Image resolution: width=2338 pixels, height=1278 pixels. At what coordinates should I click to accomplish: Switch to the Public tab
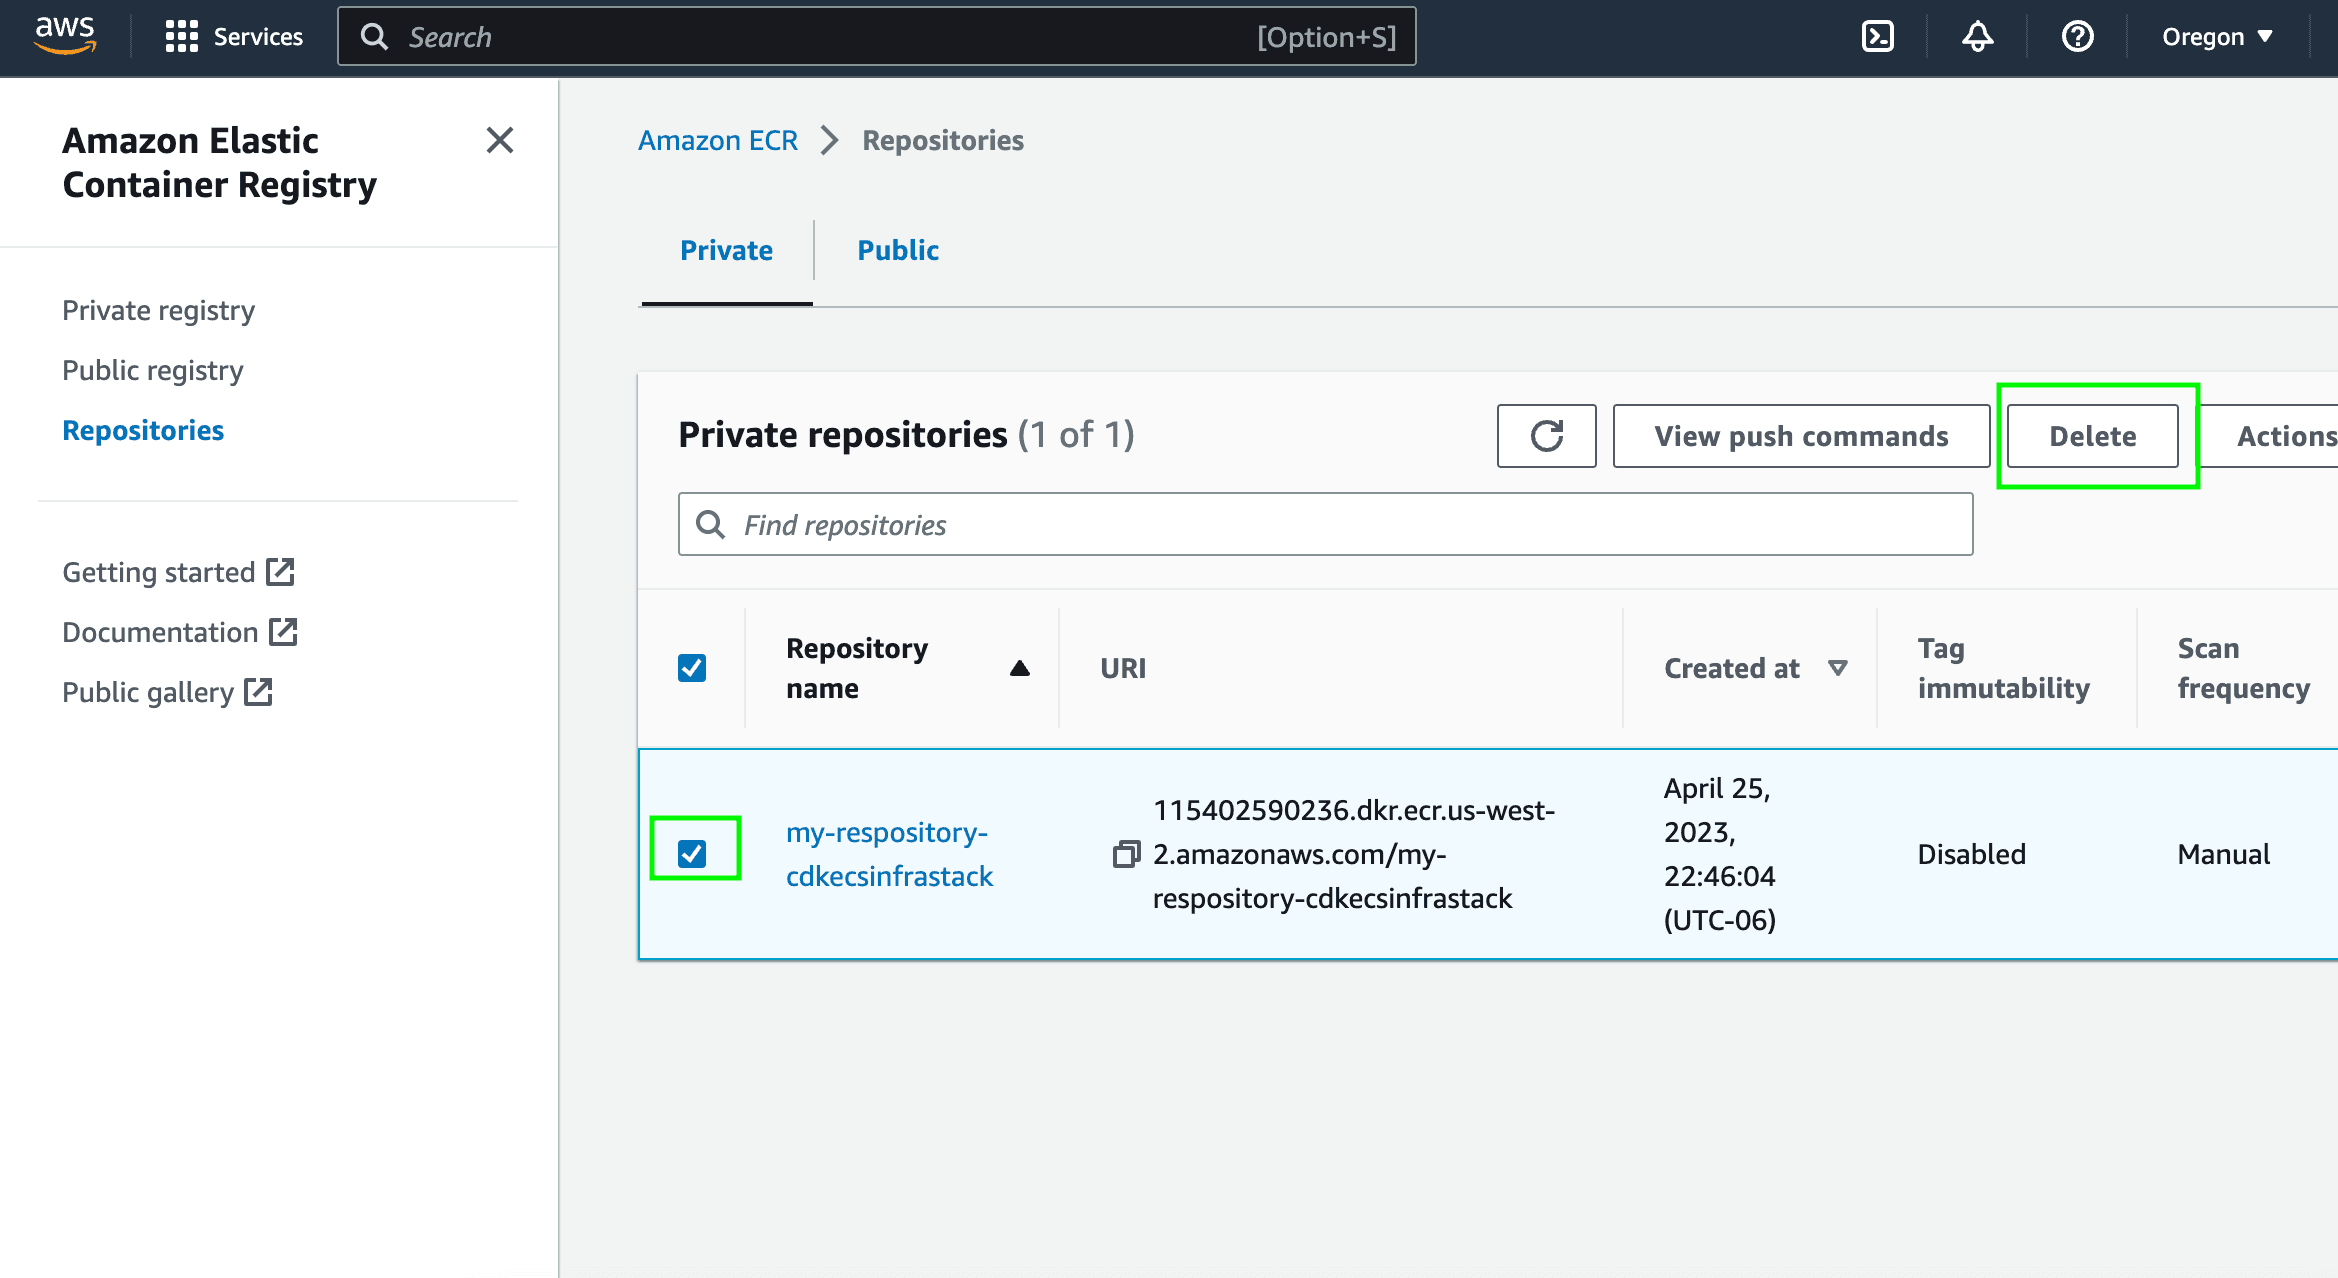click(x=898, y=250)
